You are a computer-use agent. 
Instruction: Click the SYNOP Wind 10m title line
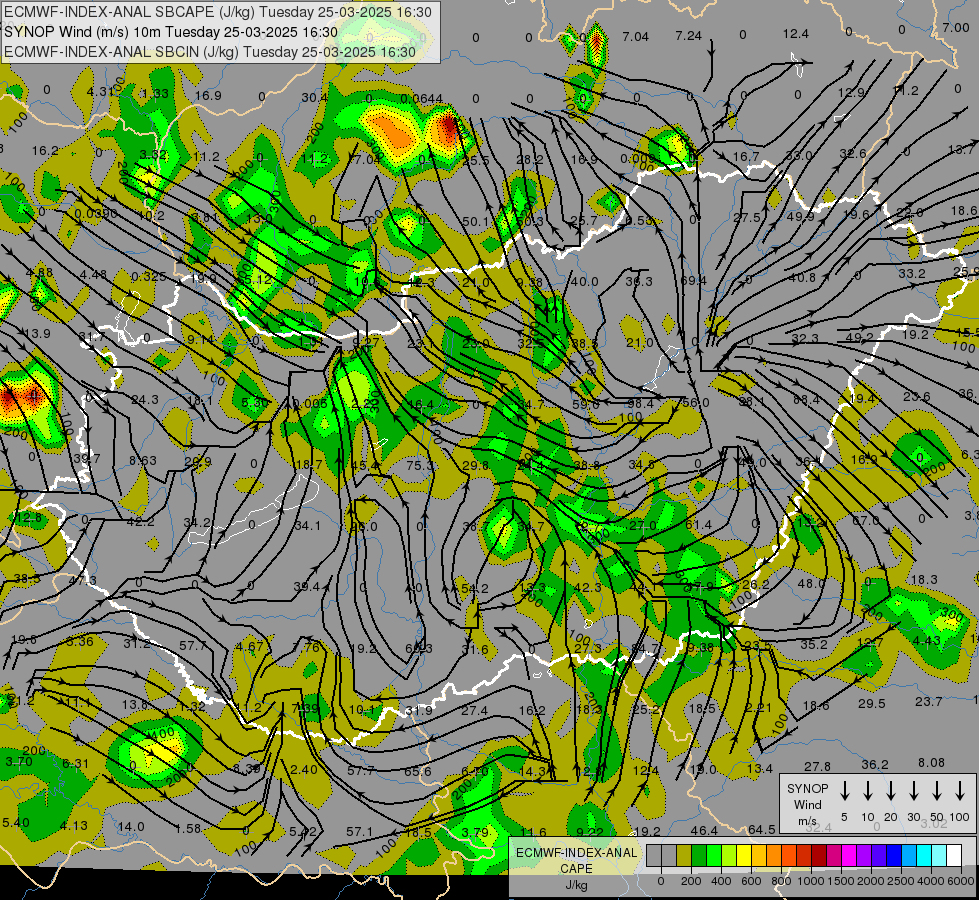[x=170, y=32]
